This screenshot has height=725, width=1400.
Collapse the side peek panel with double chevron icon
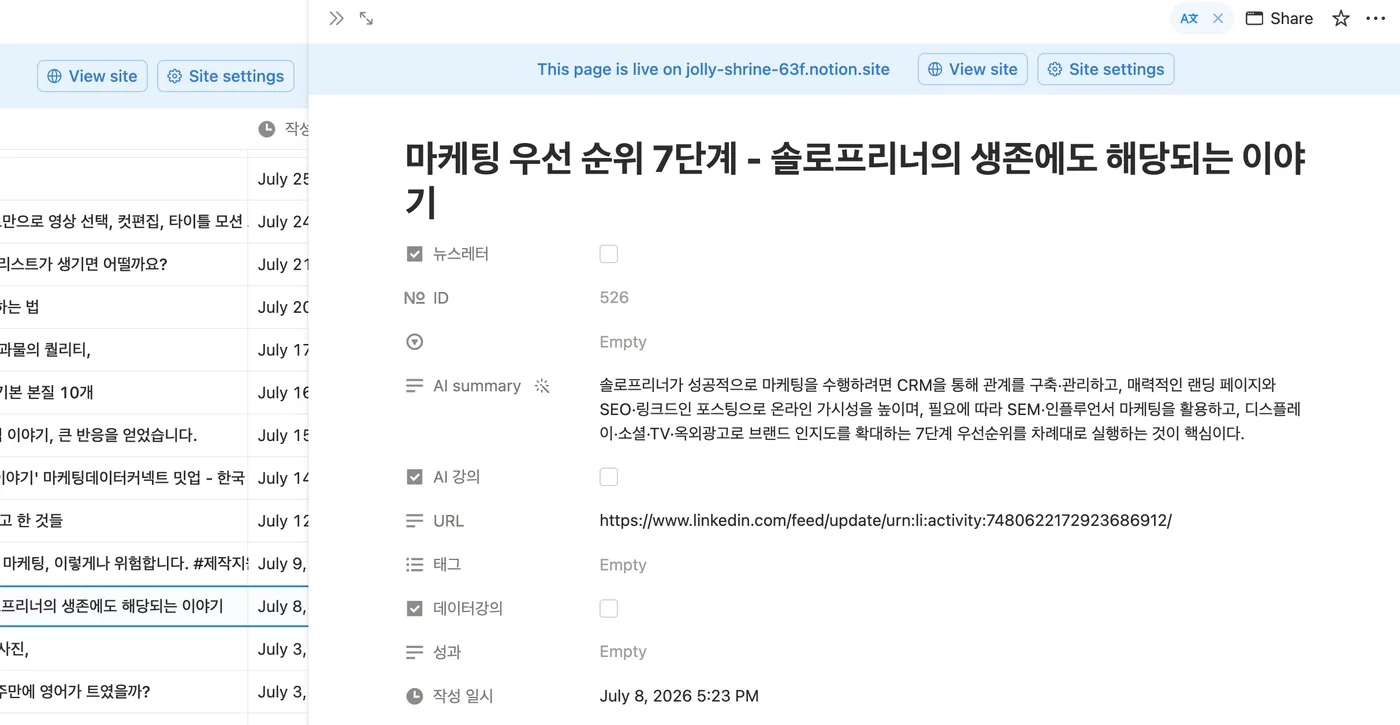[x=337, y=18]
